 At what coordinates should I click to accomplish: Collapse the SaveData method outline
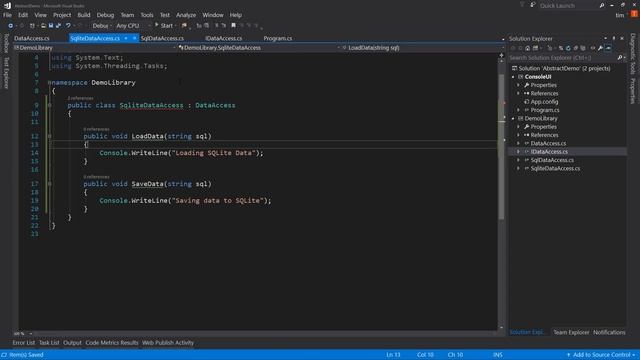(x=49, y=184)
